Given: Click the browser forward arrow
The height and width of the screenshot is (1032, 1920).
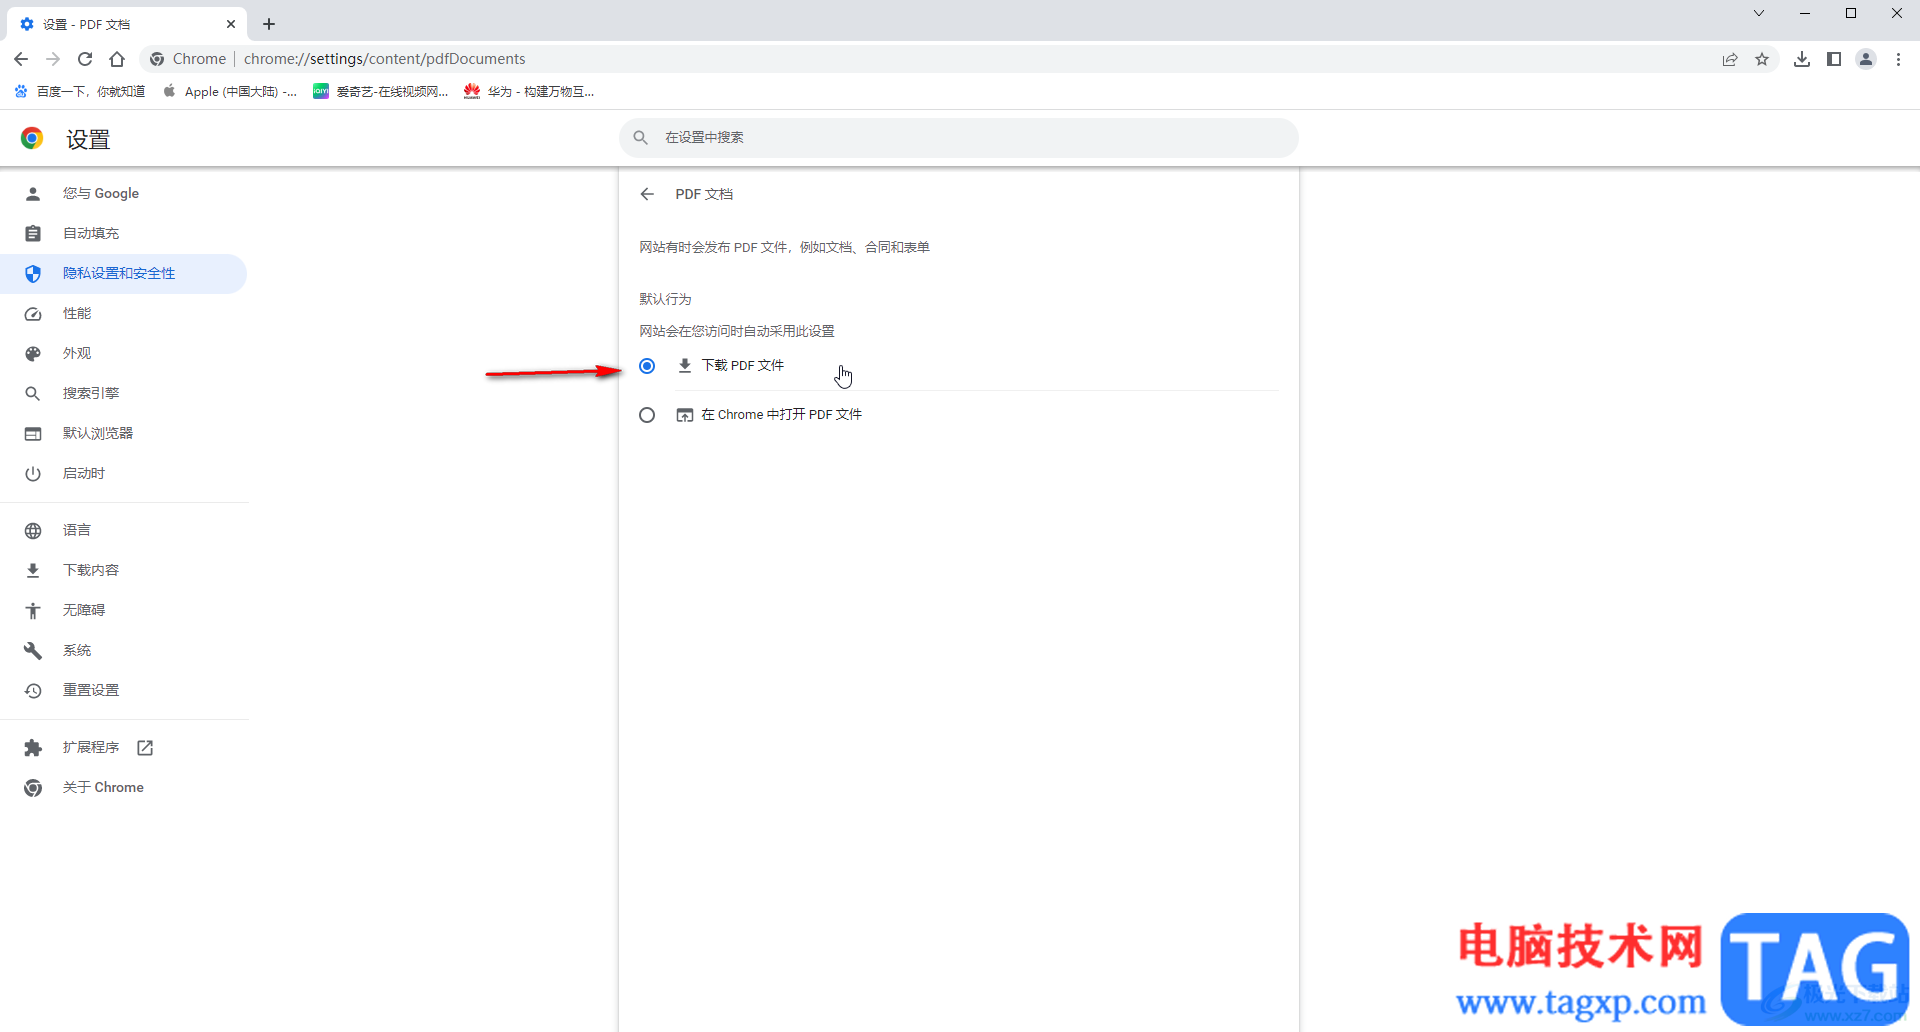Looking at the screenshot, I should click(x=53, y=59).
